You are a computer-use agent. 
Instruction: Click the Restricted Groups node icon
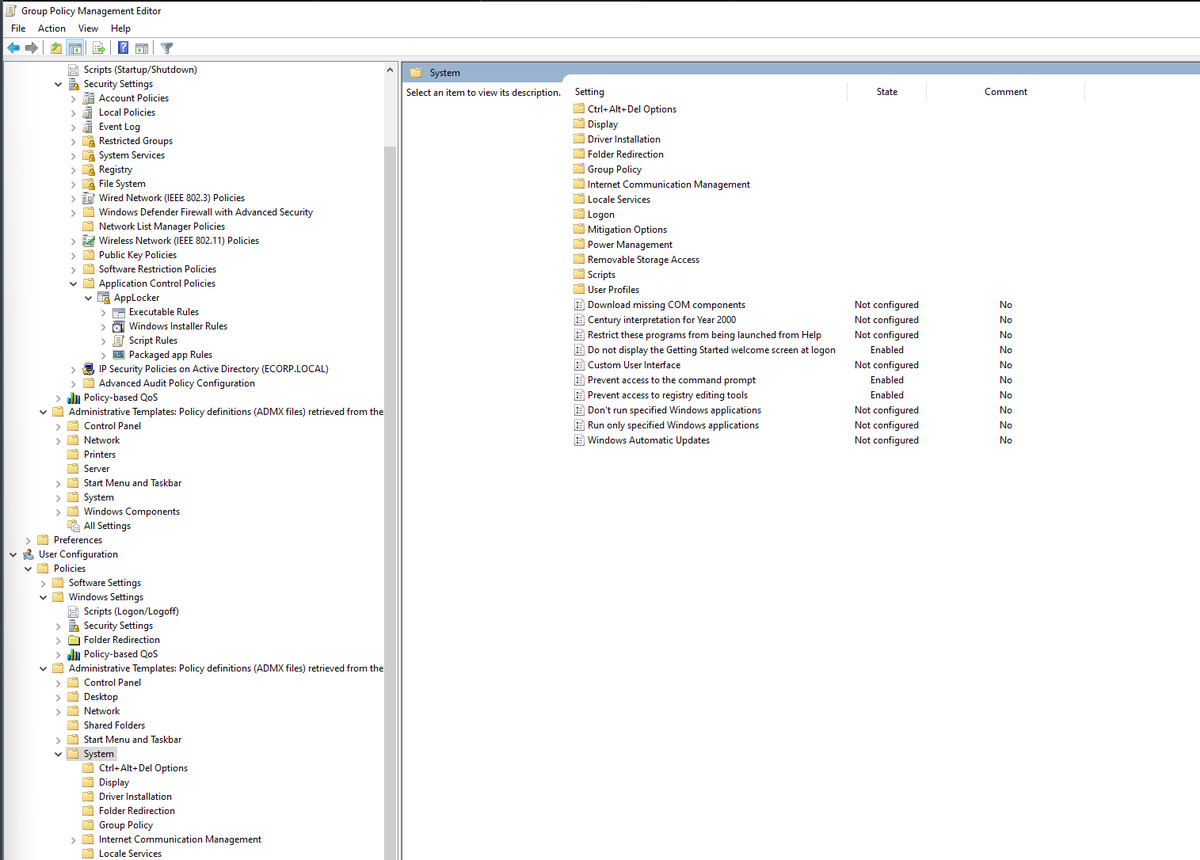(x=89, y=141)
